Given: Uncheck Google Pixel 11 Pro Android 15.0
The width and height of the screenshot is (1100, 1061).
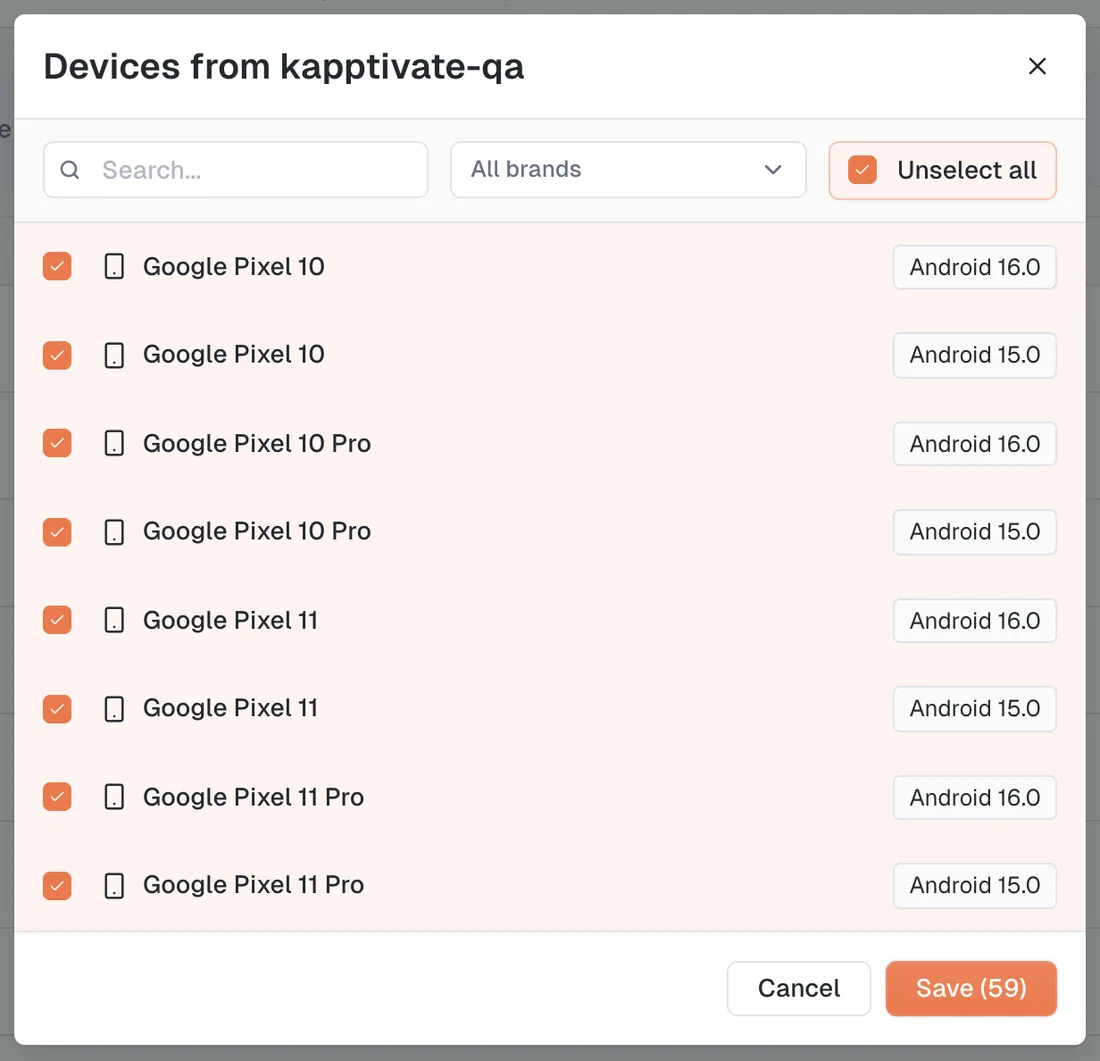Looking at the screenshot, I should (x=57, y=886).
